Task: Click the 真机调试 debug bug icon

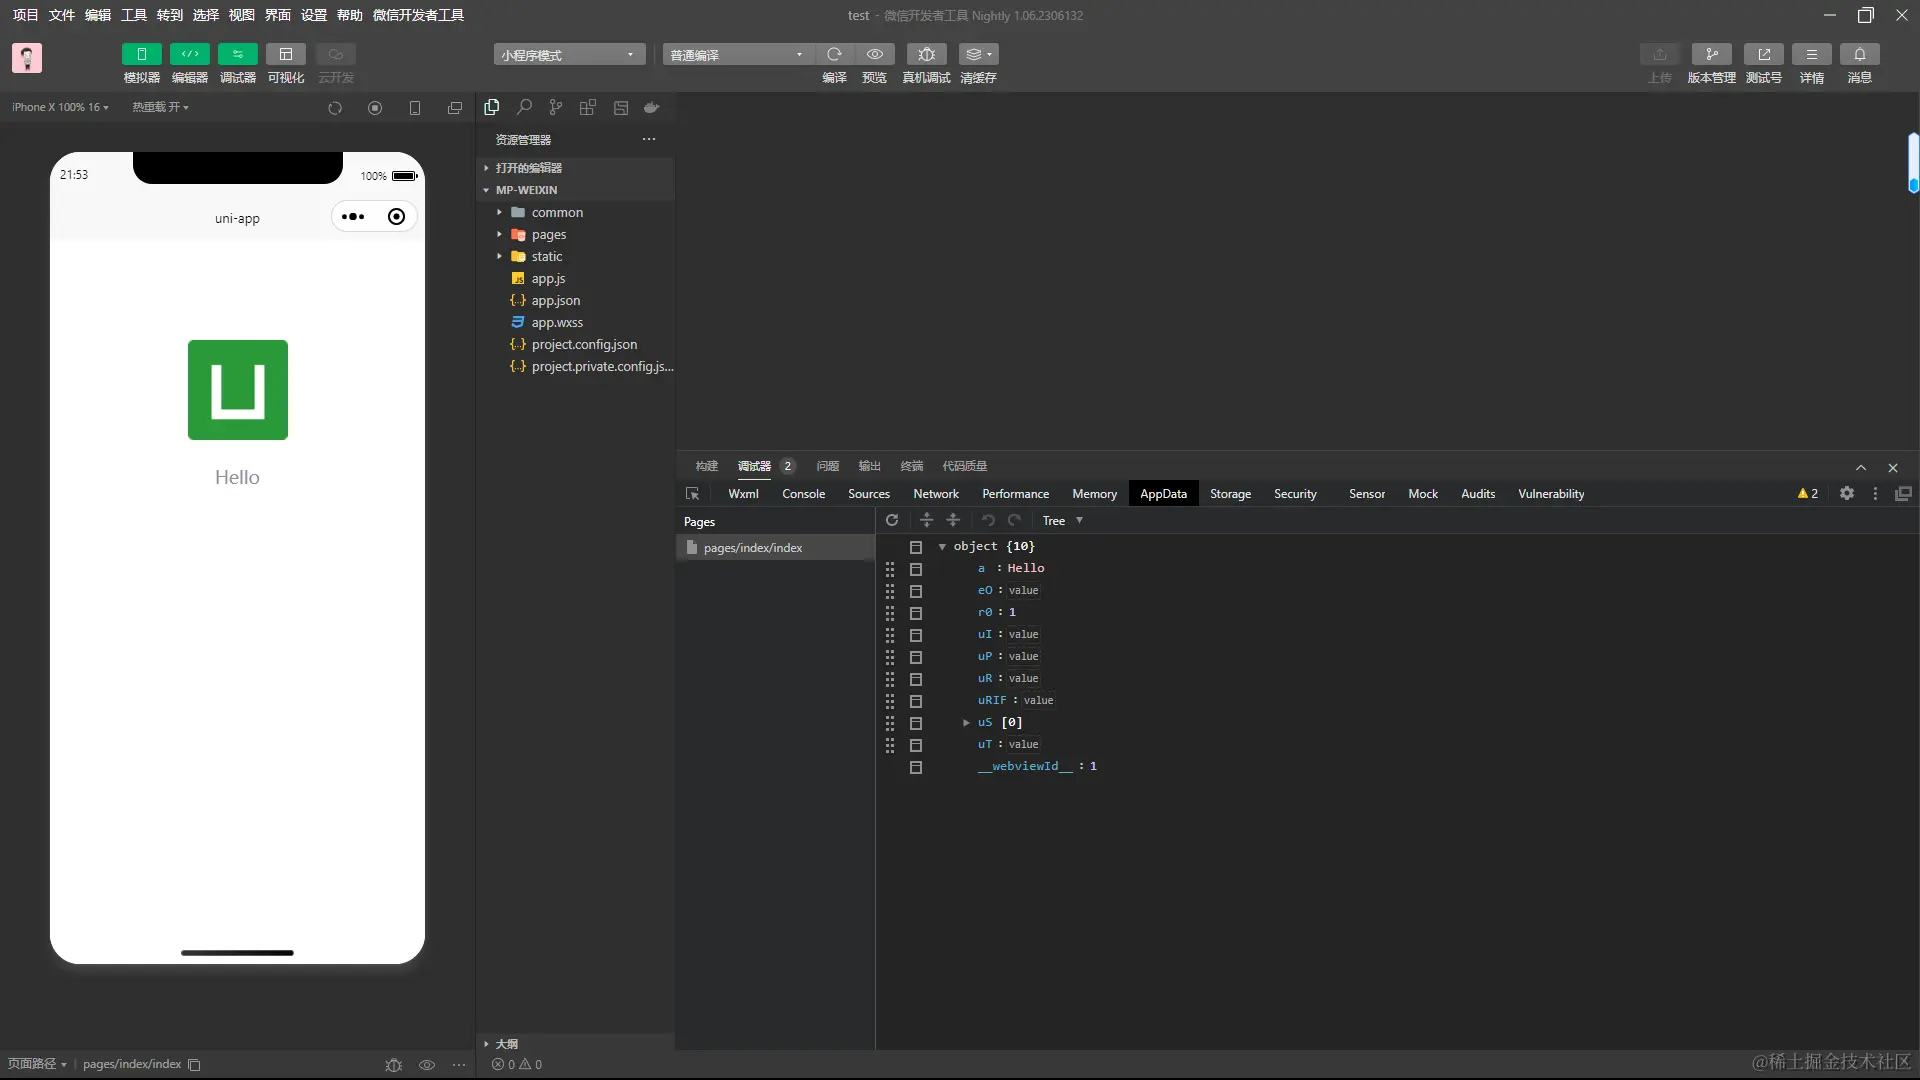Action: click(926, 54)
